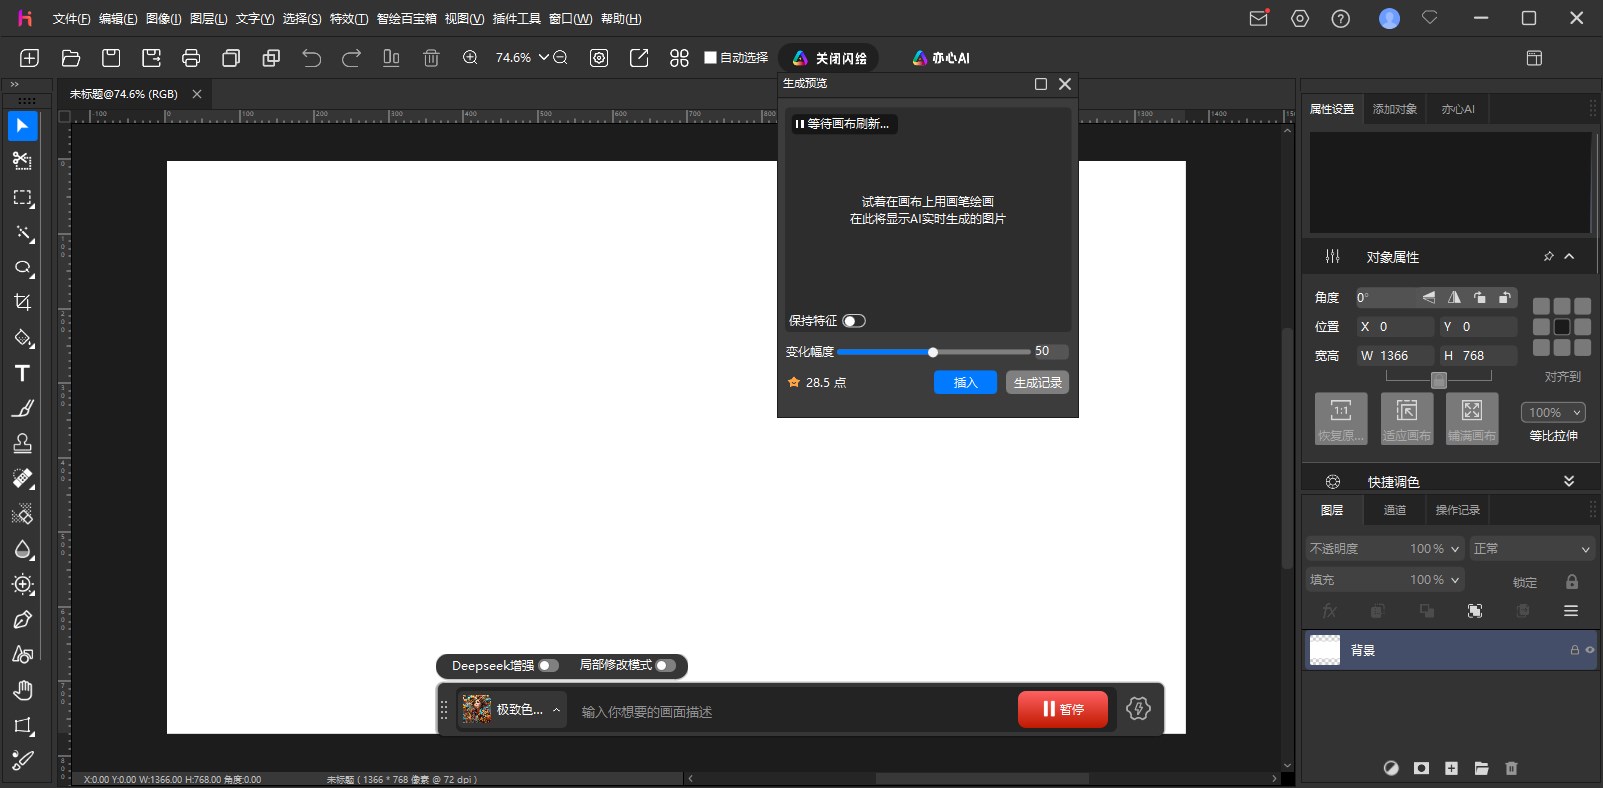Add a new layer with the plus icon
The height and width of the screenshot is (788, 1603).
(x=1451, y=768)
